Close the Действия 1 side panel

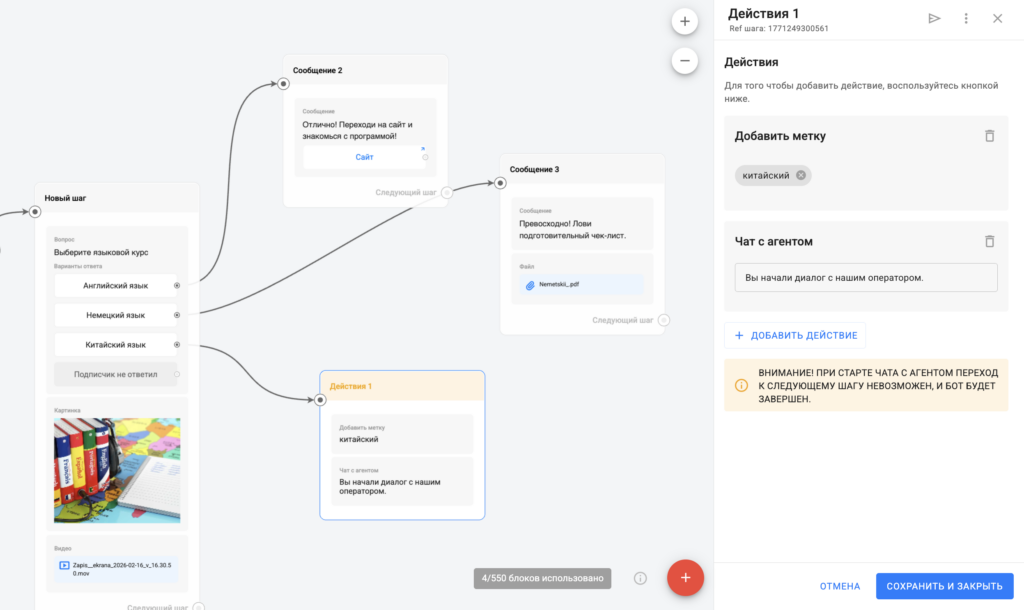997,18
